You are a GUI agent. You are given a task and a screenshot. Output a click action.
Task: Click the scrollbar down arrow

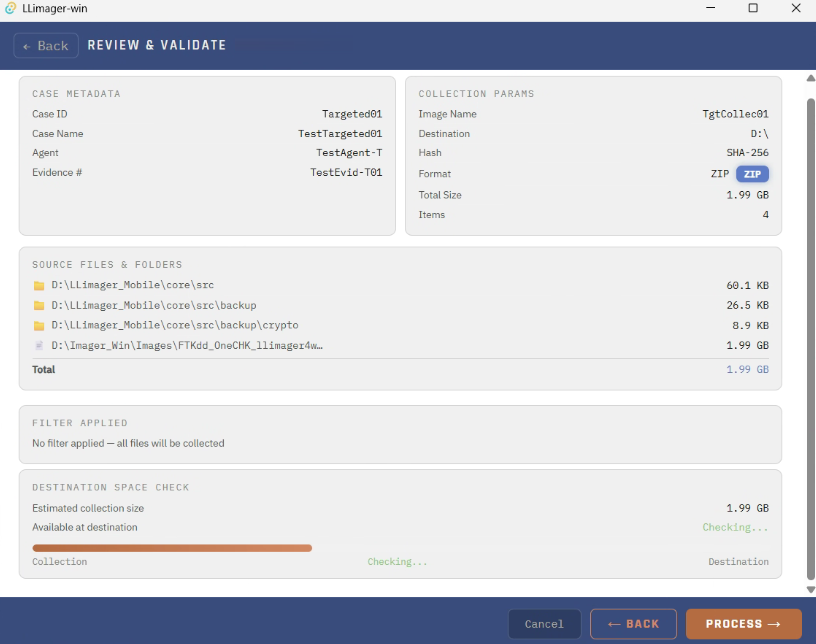810,589
